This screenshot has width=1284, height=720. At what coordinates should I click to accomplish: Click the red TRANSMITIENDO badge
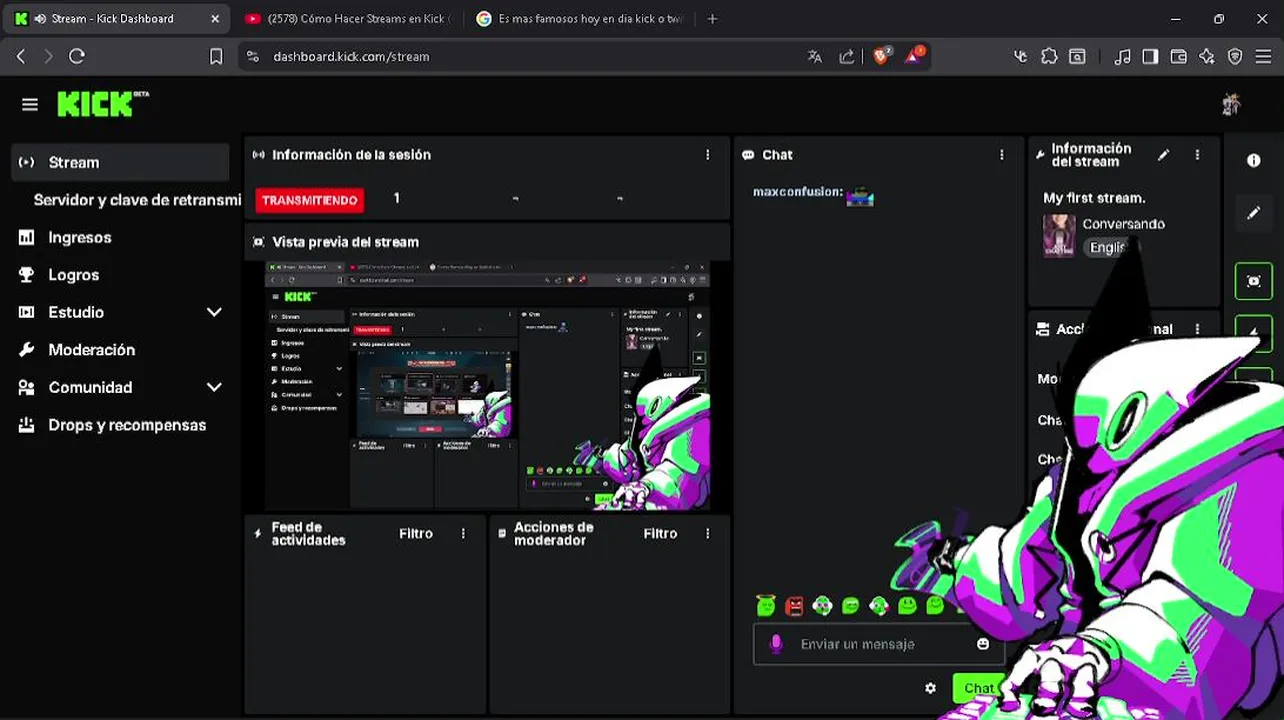[x=310, y=200]
